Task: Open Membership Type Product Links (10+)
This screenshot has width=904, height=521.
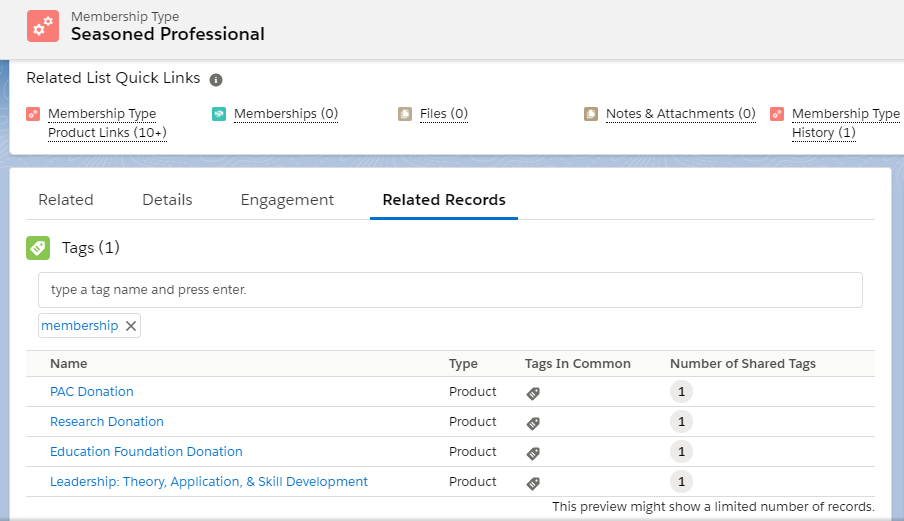Action: point(106,123)
